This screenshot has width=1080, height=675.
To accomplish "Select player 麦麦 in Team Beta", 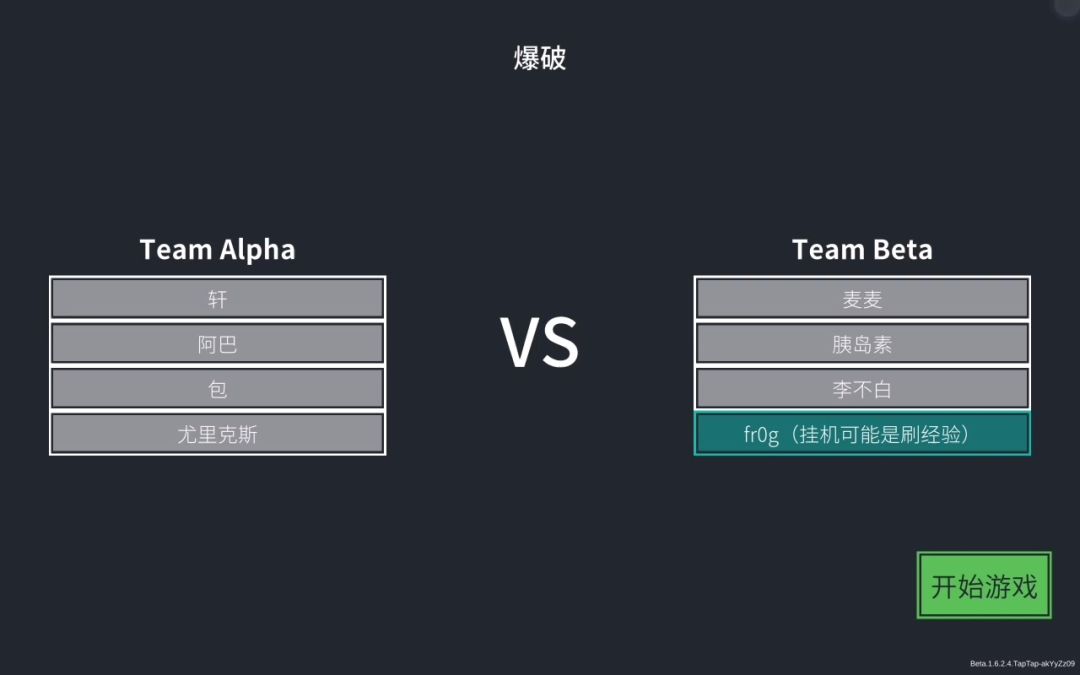I will pyautogui.click(x=862, y=298).
